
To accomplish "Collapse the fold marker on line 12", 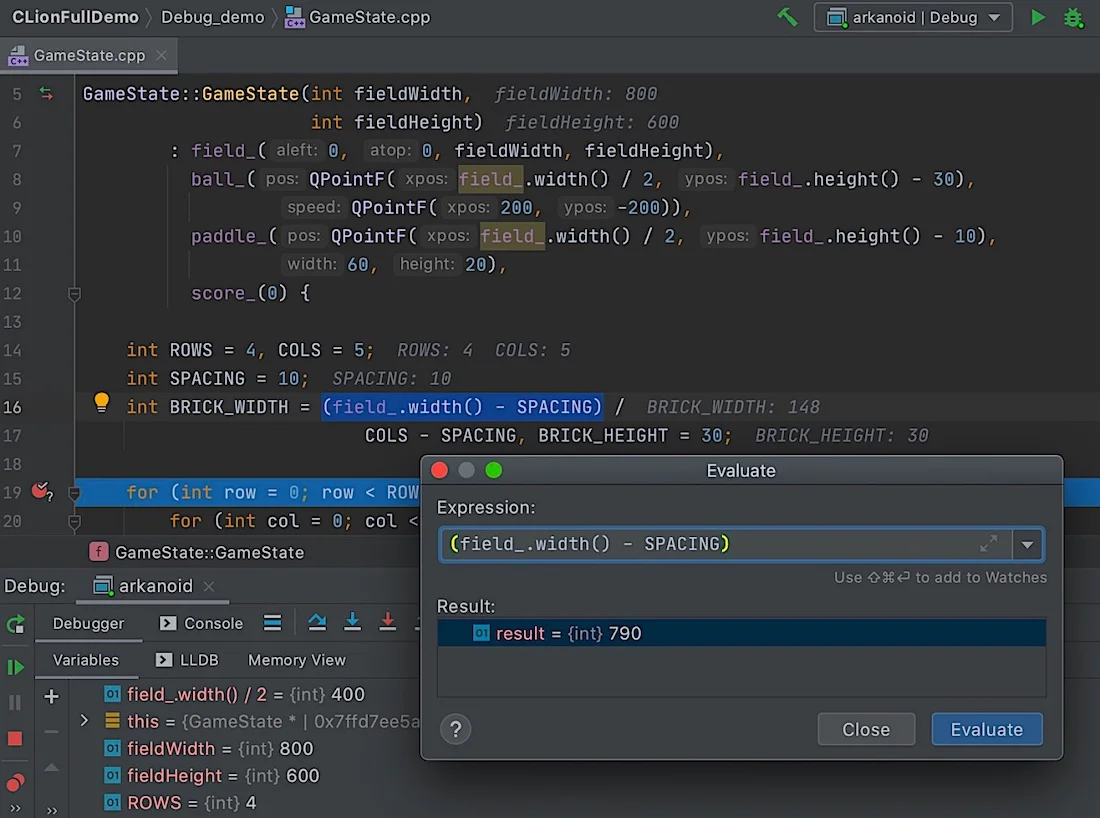I will click(x=74, y=294).
